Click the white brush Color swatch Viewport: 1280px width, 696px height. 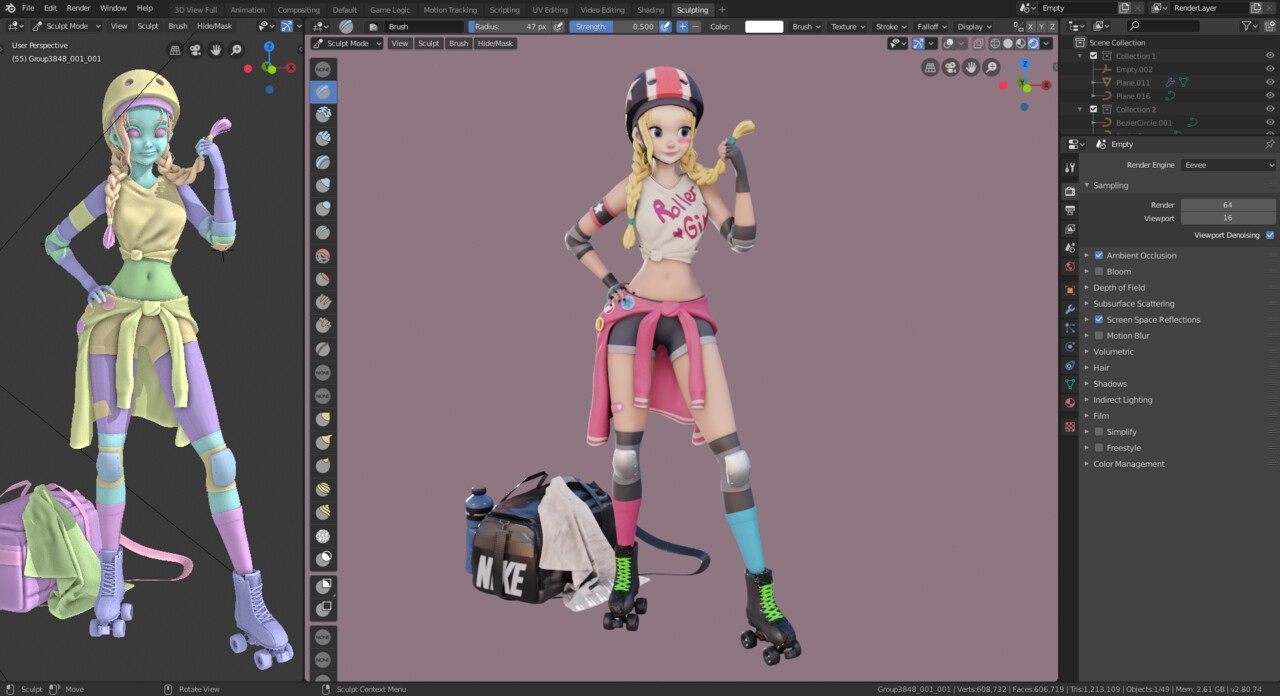point(764,27)
